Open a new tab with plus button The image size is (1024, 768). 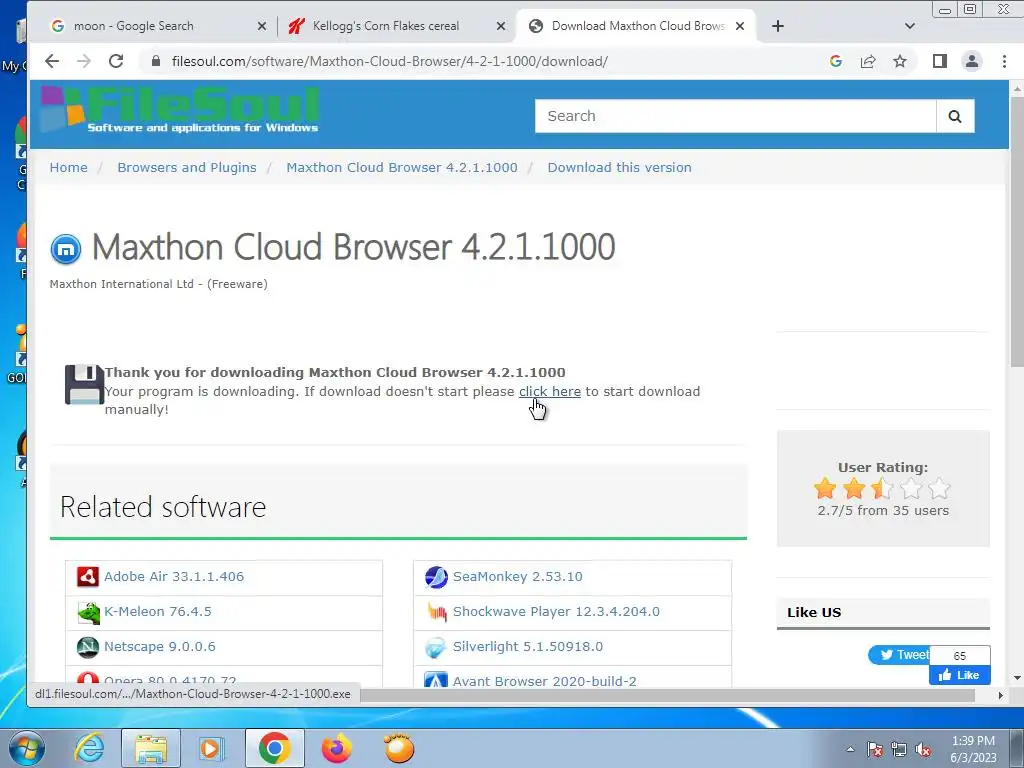[777, 26]
